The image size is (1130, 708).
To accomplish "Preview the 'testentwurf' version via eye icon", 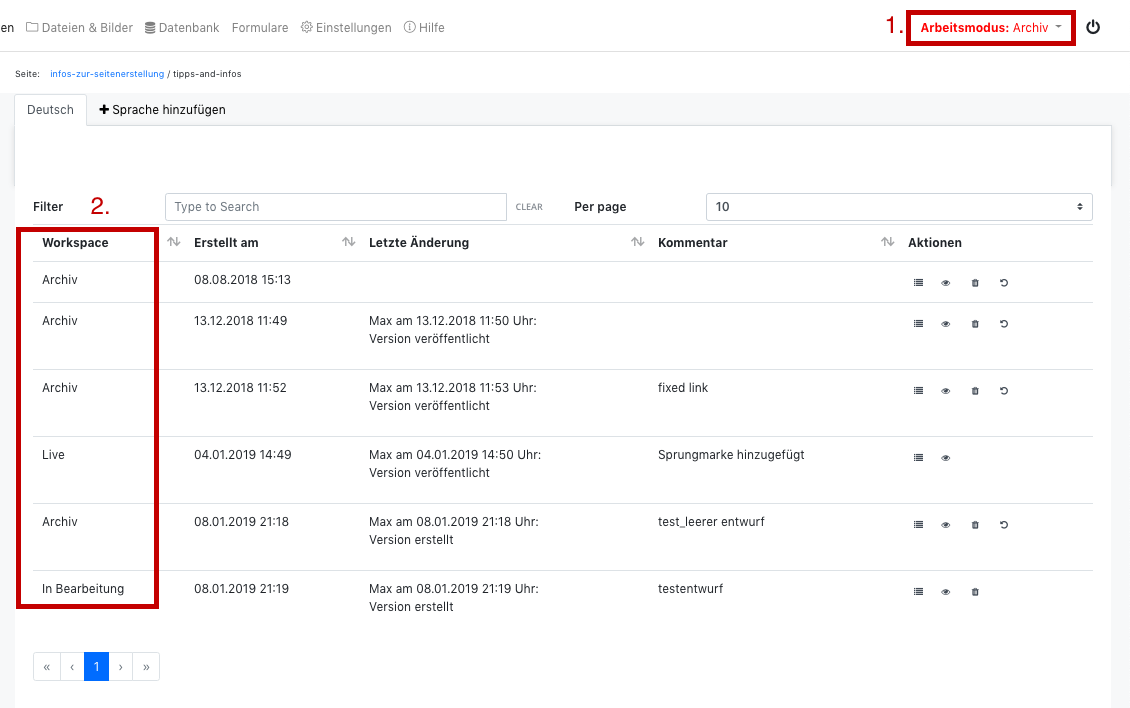I will [x=946, y=592].
